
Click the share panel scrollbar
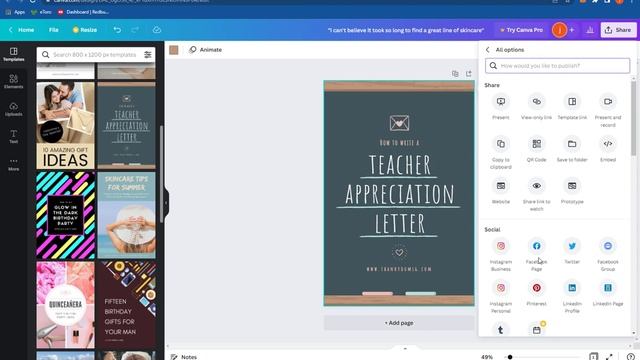(x=633, y=118)
